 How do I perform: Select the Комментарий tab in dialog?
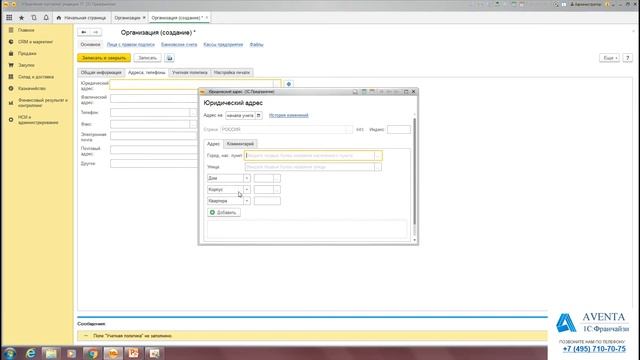click(240, 144)
